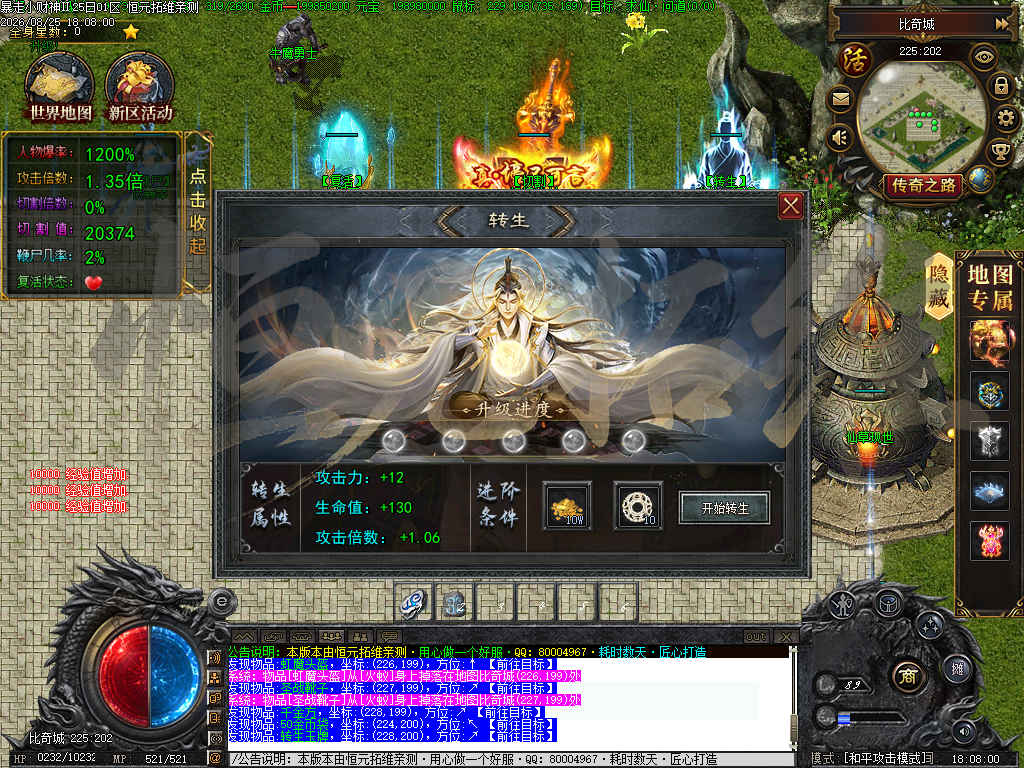Image resolution: width=1024 pixels, height=768 pixels.
Task: Open the 世界地图 world map icon
Action: [x=59, y=87]
